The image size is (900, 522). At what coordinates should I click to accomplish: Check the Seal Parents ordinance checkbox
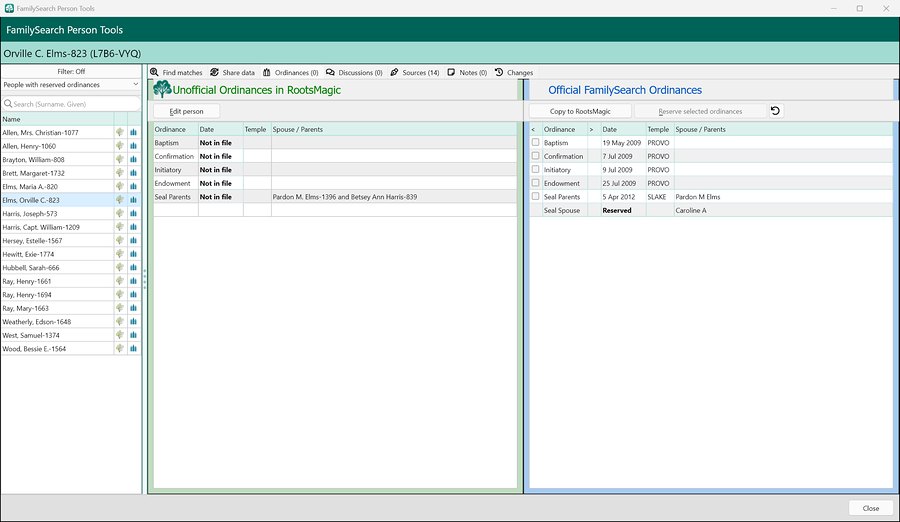coord(536,196)
